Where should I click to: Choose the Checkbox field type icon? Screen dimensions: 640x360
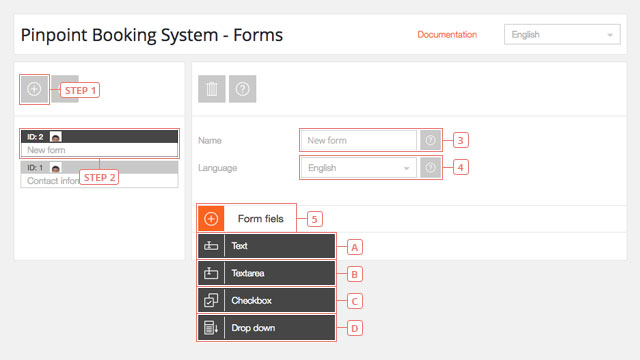[211, 300]
